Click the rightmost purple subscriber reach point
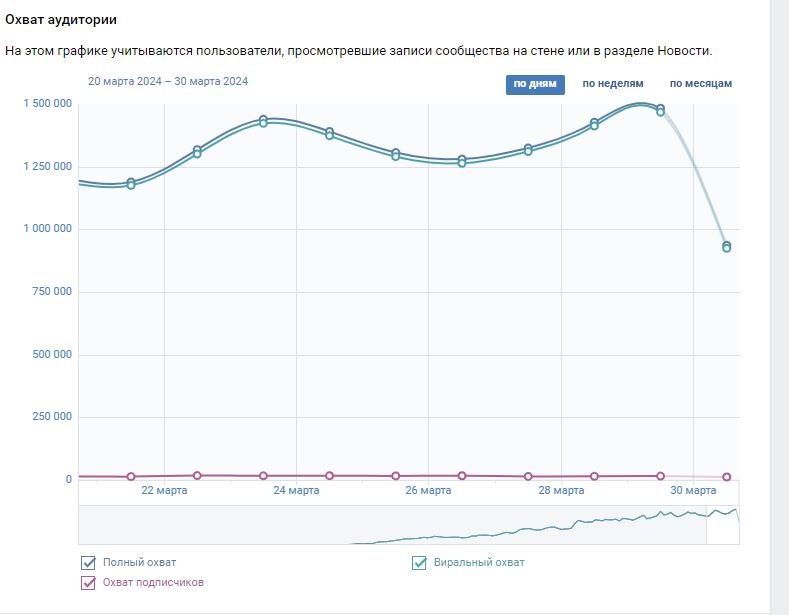The image size is (789, 615). (727, 477)
